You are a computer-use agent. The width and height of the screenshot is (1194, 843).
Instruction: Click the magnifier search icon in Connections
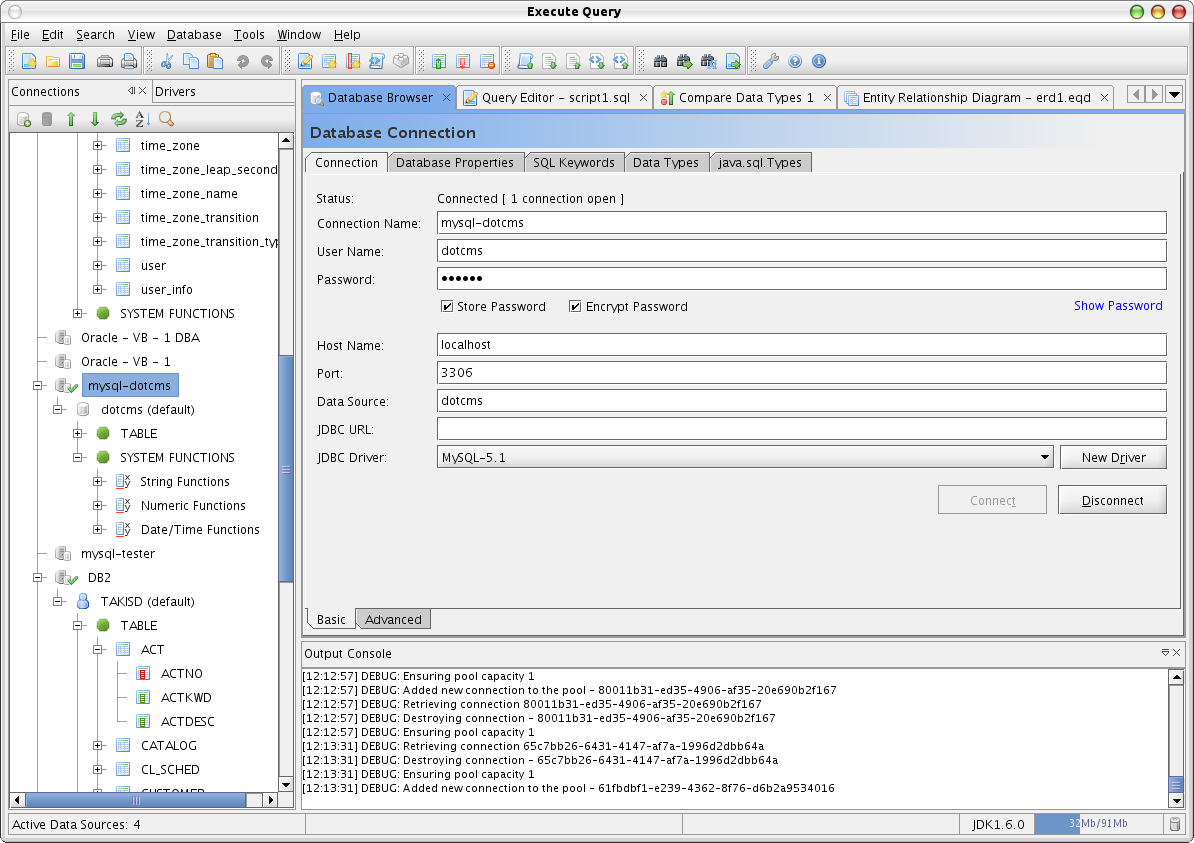click(167, 119)
